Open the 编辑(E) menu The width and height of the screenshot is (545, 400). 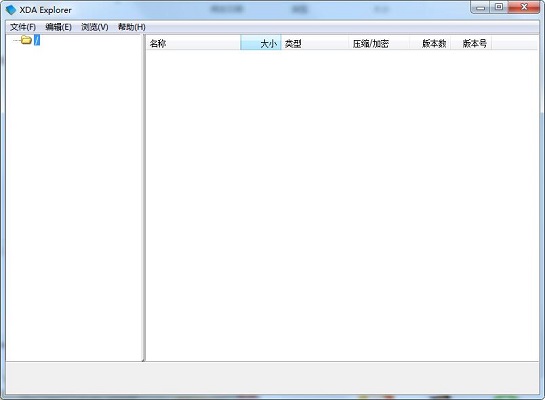pos(58,27)
